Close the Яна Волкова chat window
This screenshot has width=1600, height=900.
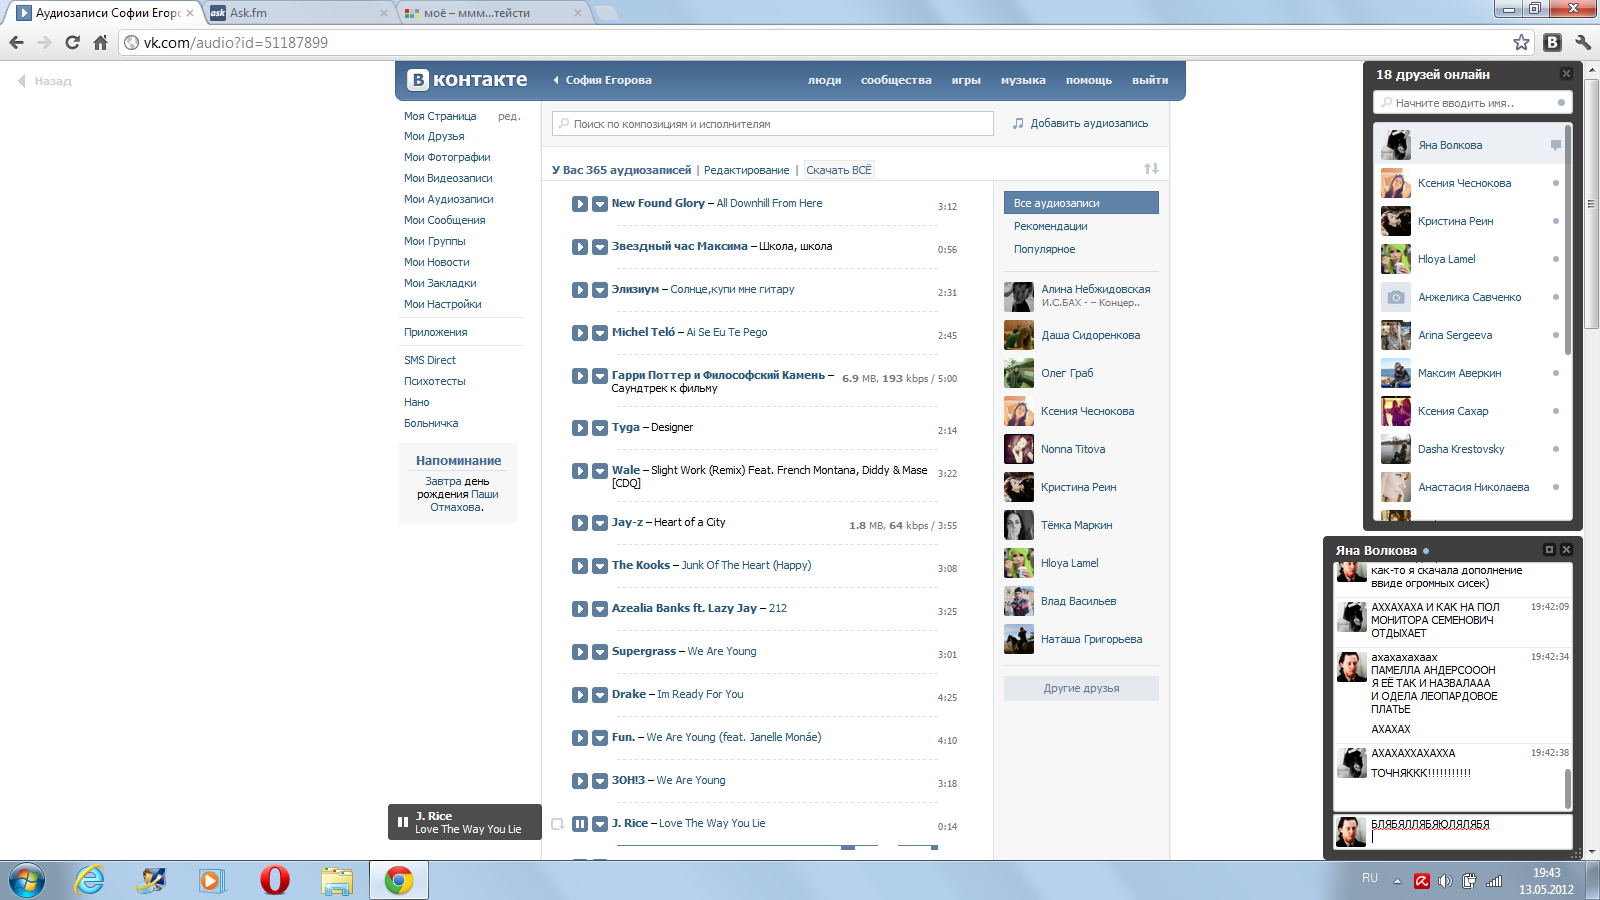pos(1566,550)
